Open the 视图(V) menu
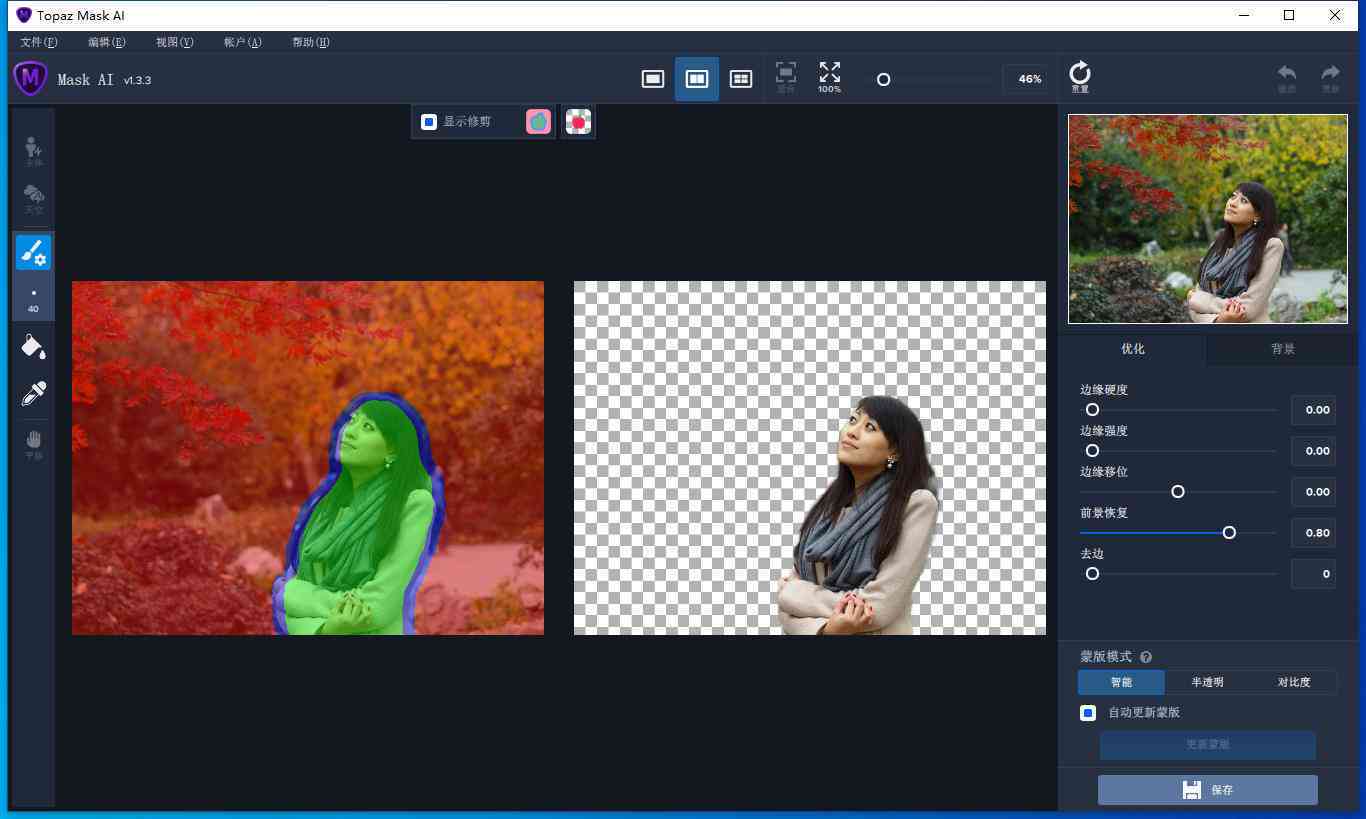 (x=175, y=42)
